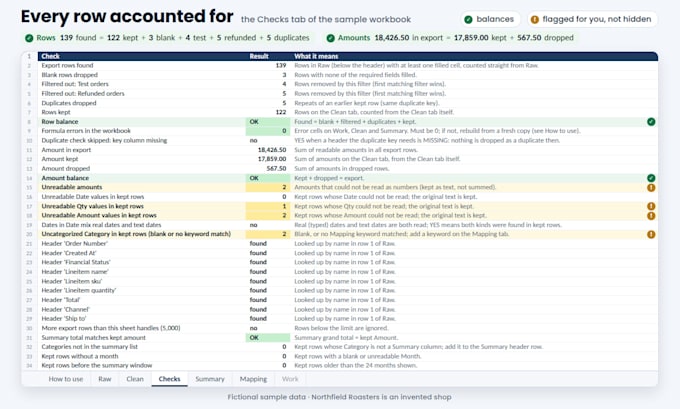Click the Header 'Order Number' cell
680x409 pixels.
click(142, 244)
